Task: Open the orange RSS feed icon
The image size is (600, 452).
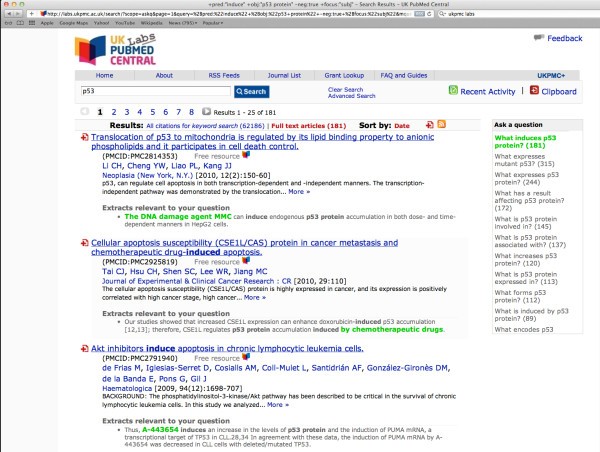Action: click(x=442, y=124)
